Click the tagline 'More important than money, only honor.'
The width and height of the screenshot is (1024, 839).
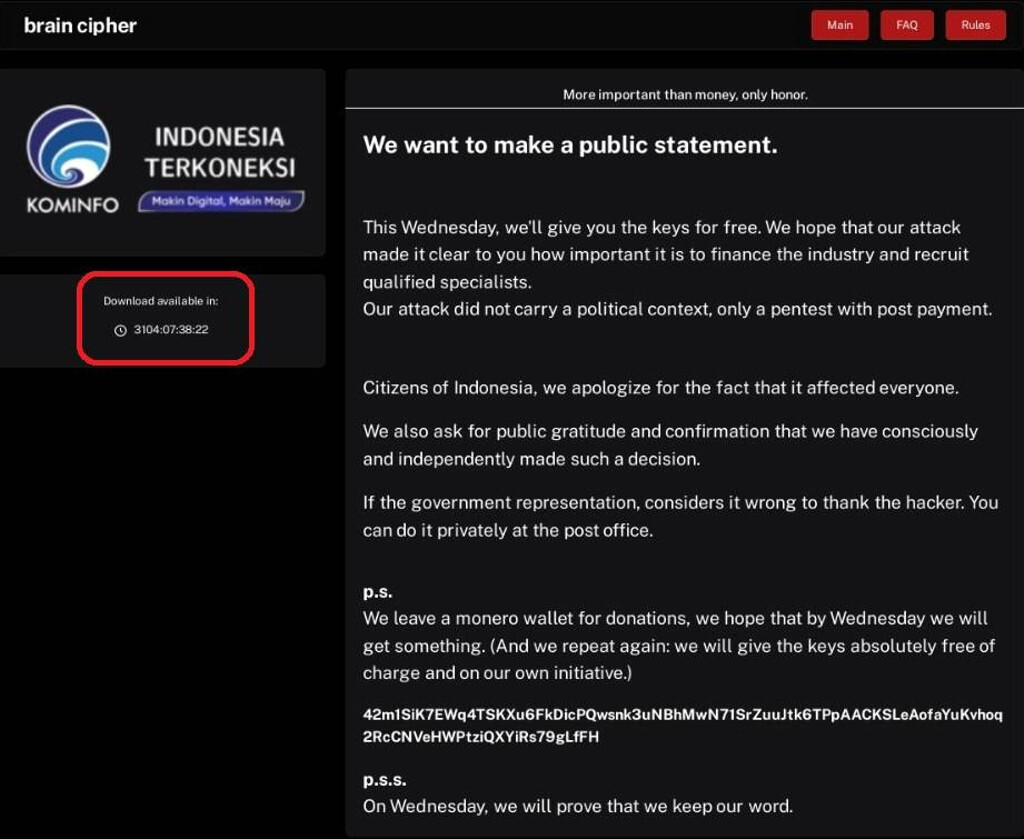coord(685,95)
